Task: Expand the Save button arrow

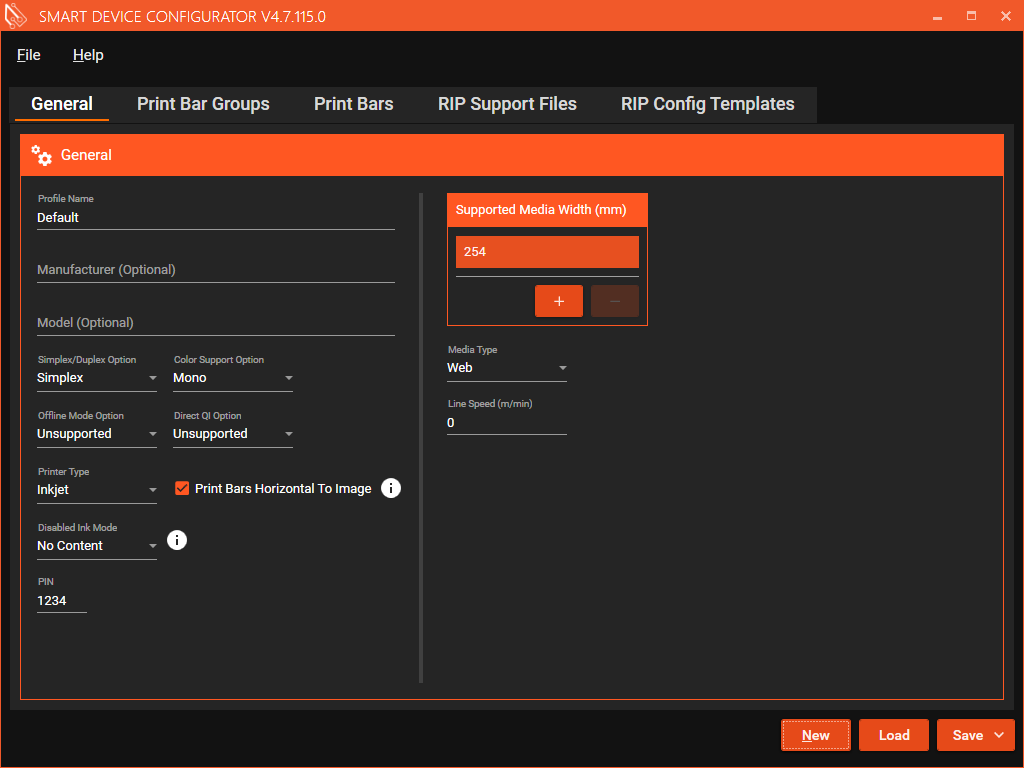Action: point(999,735)
